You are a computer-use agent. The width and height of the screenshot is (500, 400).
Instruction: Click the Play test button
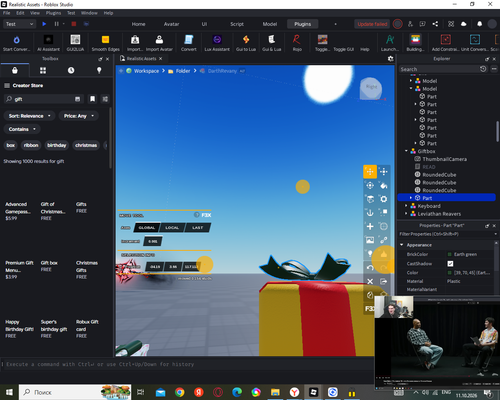click(x=44, y=24)
